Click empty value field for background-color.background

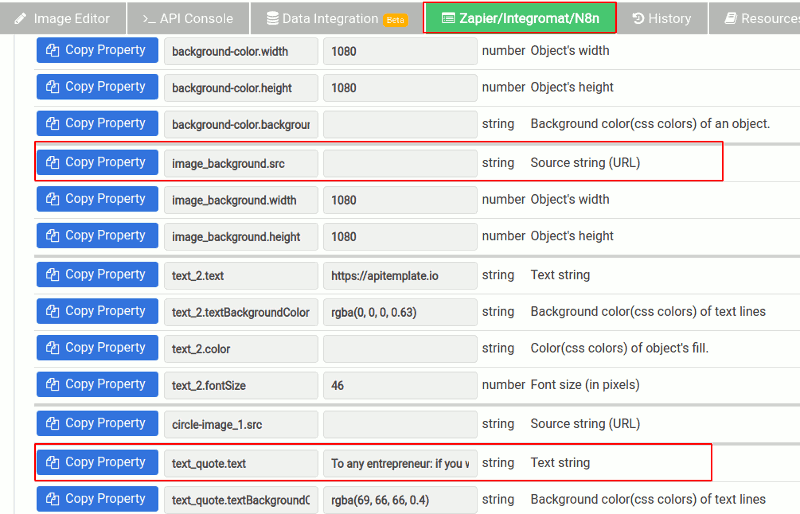[x=400, y=125]
